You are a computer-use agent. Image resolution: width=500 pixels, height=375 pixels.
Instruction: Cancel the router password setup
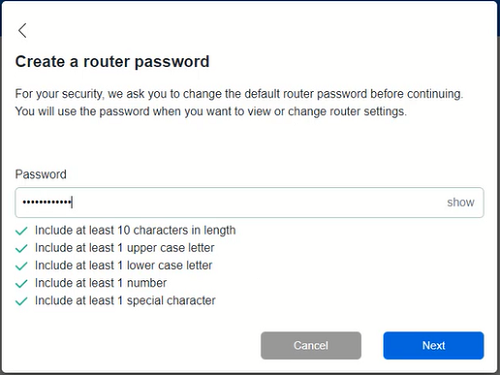pos(311,345)
